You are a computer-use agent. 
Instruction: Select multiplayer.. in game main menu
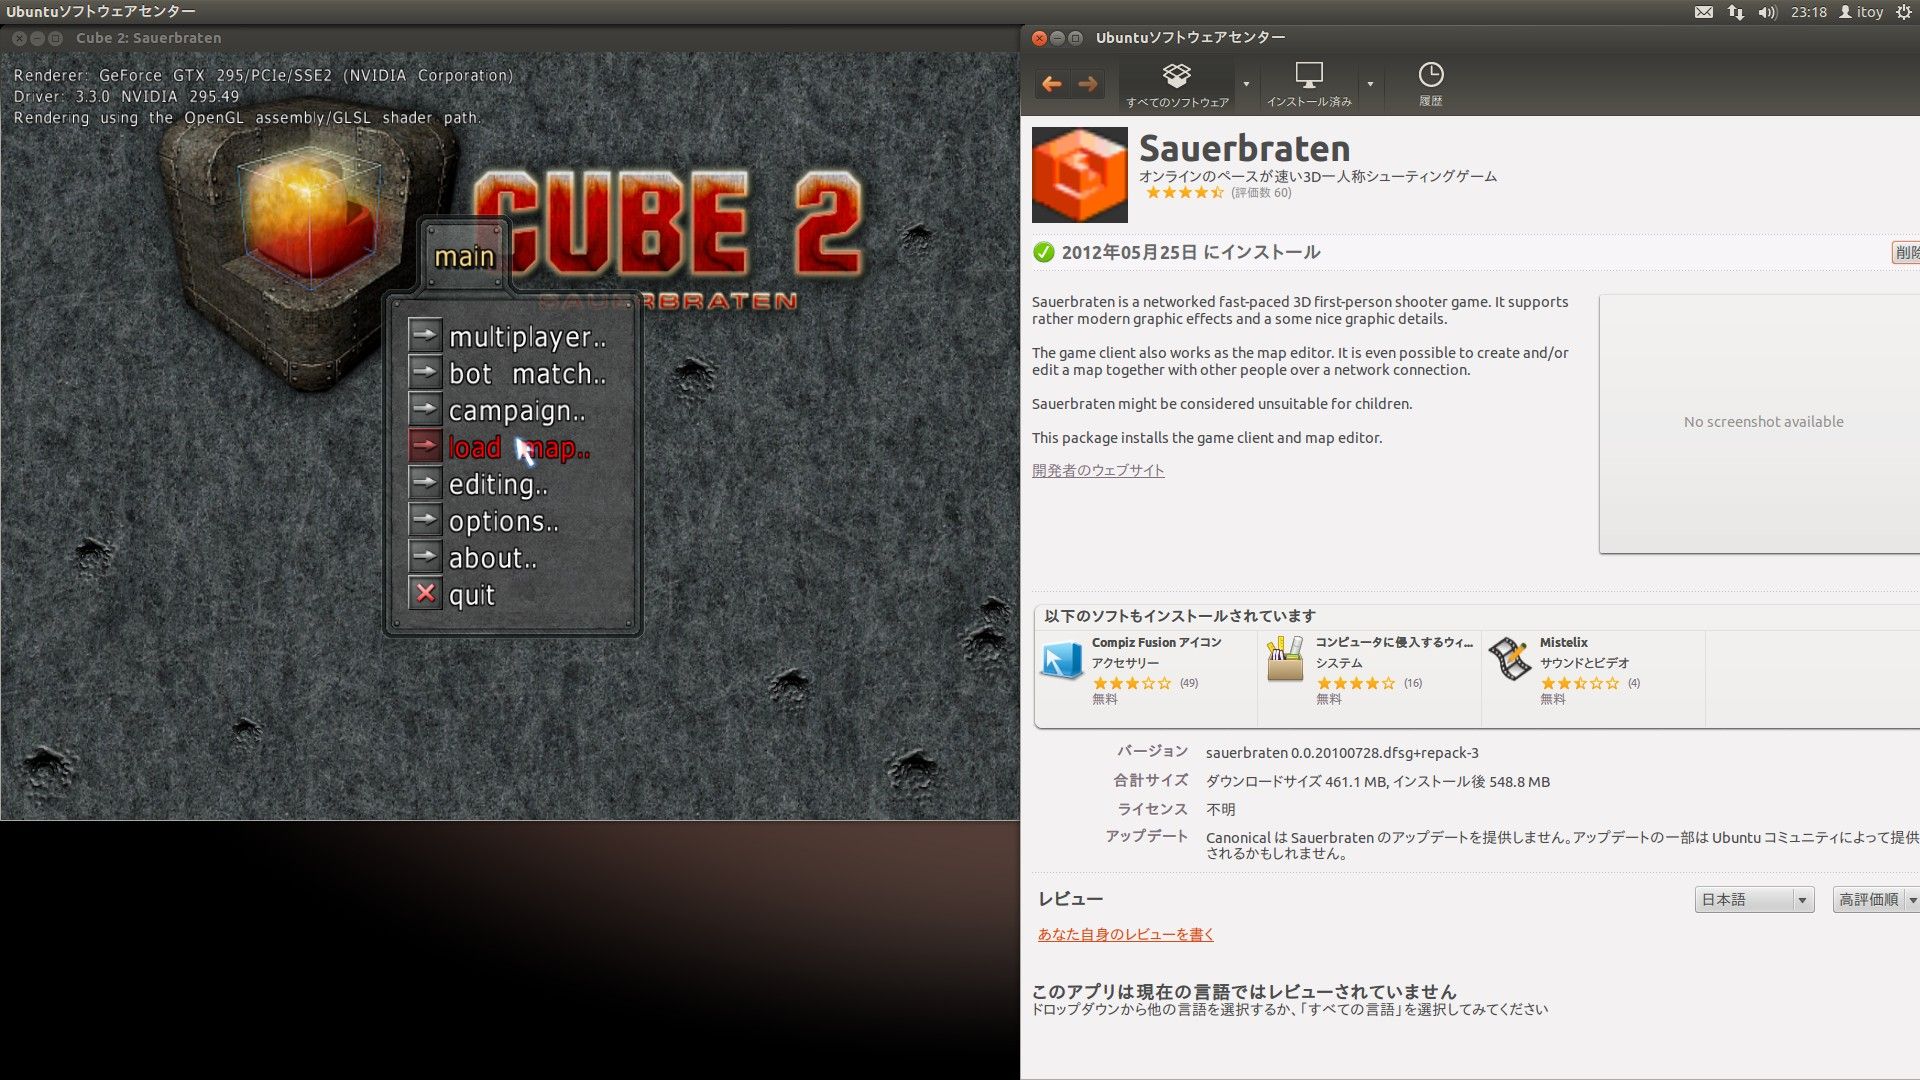click(527, 338)
